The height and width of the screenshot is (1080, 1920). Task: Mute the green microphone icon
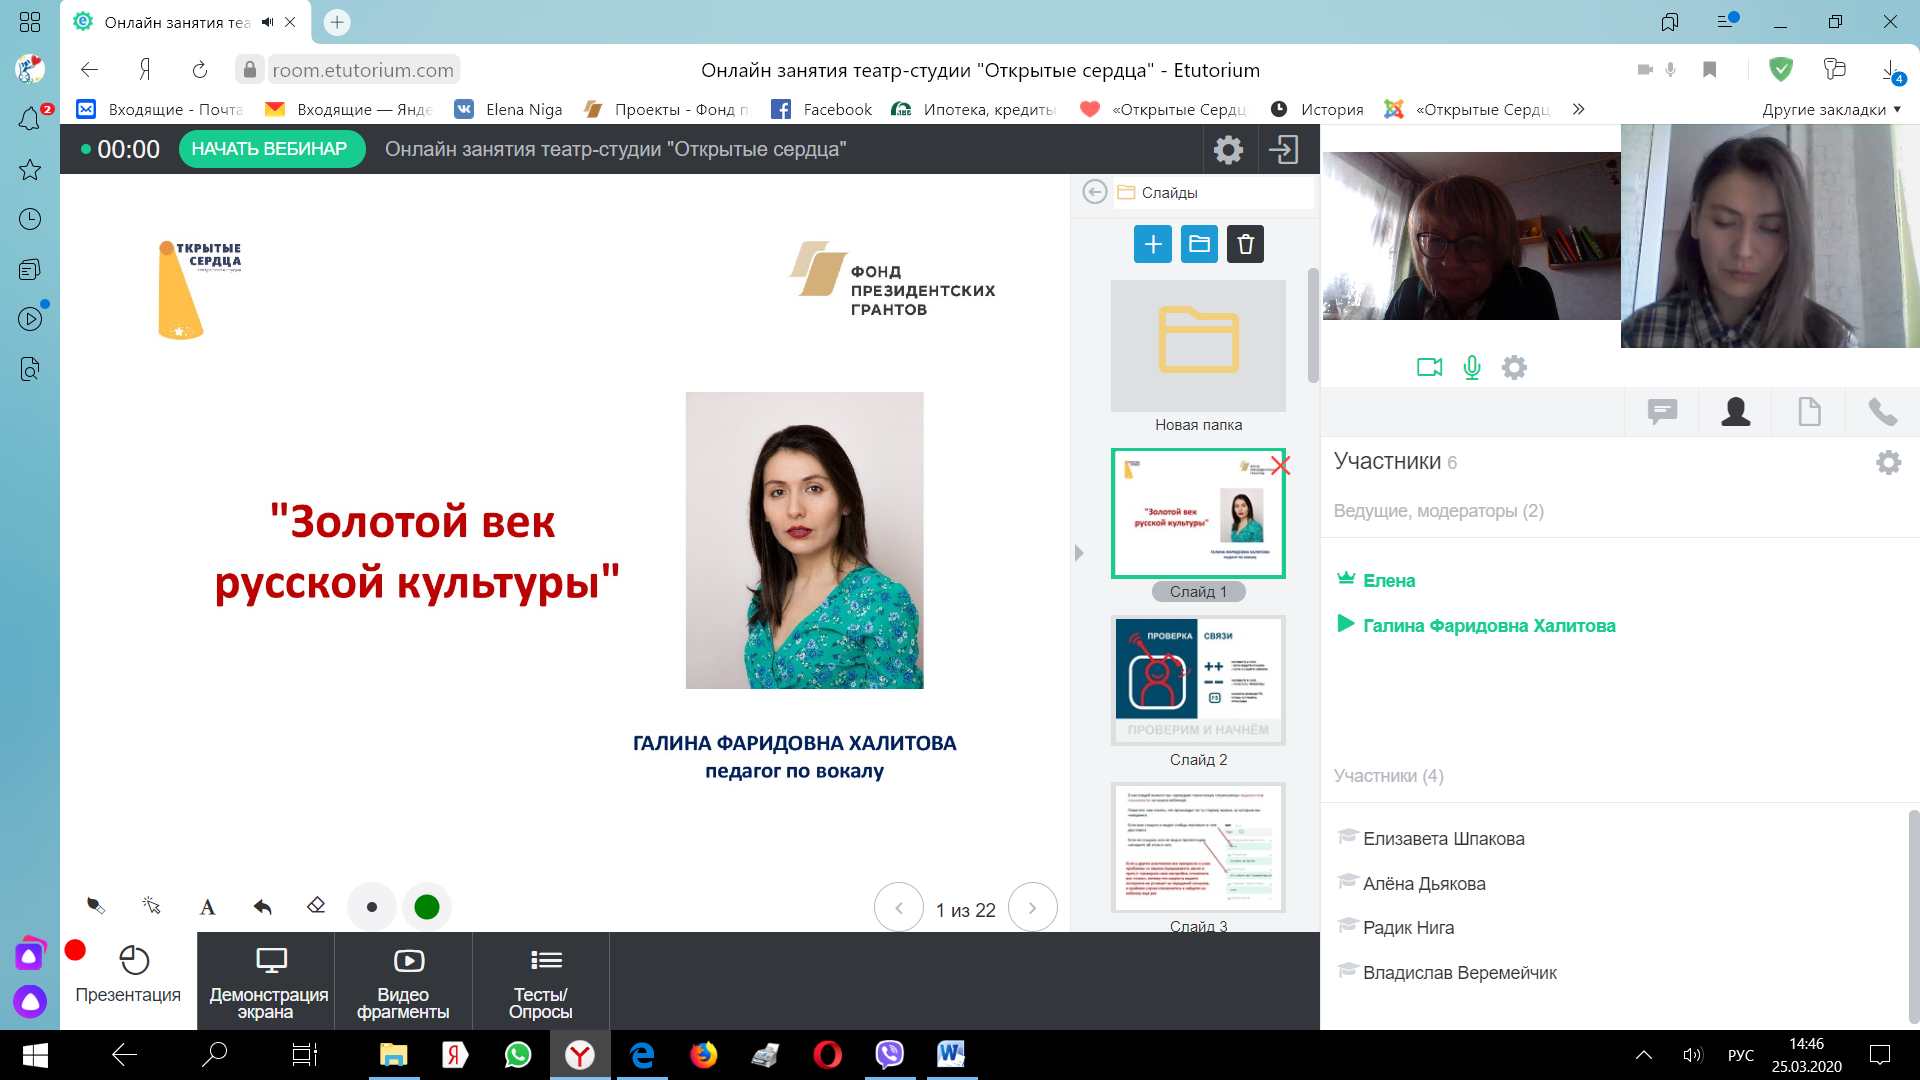tap(1471, 367)
